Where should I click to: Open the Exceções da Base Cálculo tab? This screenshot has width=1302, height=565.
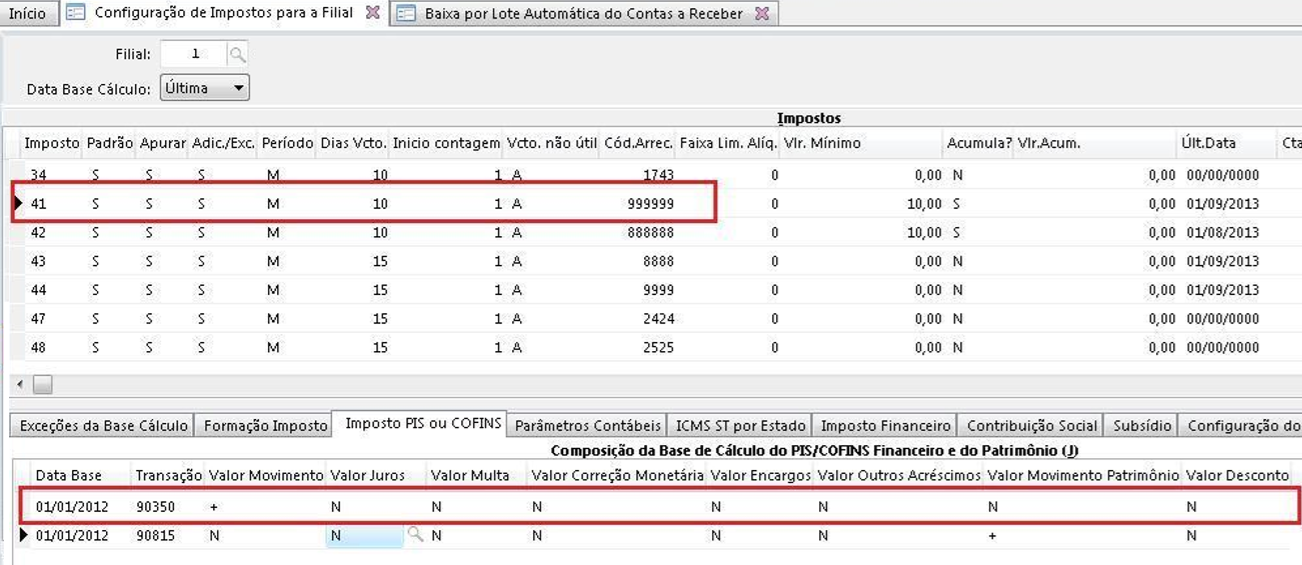click(104, 425)
